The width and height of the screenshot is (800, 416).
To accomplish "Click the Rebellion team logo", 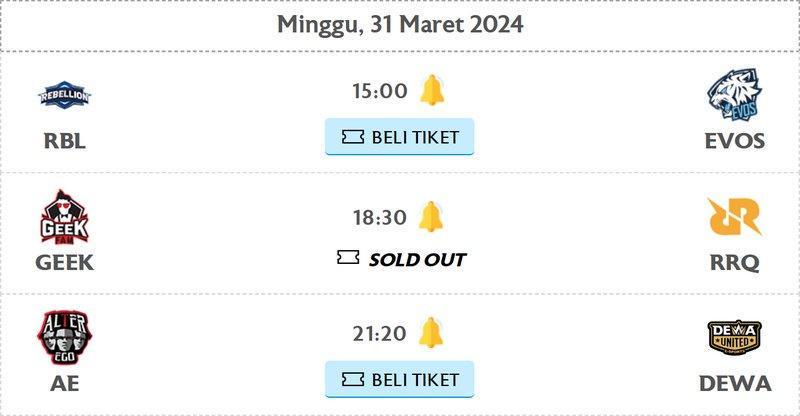I will click(x=64, y=95).
